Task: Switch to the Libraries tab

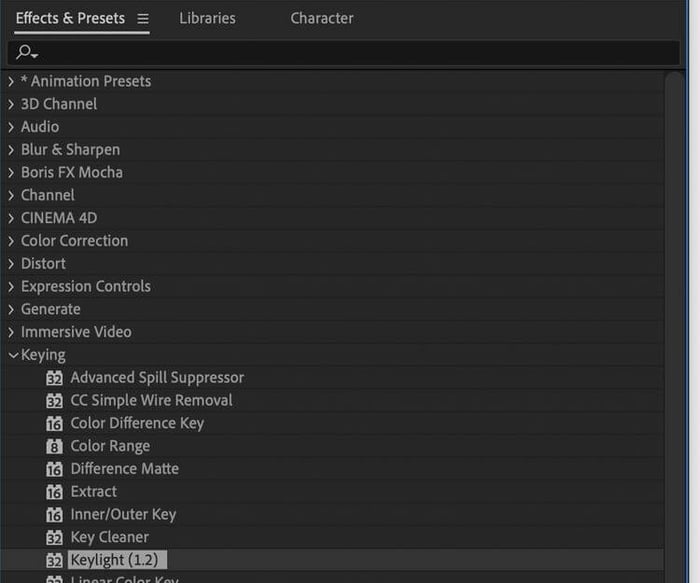Action: point(207,18)
